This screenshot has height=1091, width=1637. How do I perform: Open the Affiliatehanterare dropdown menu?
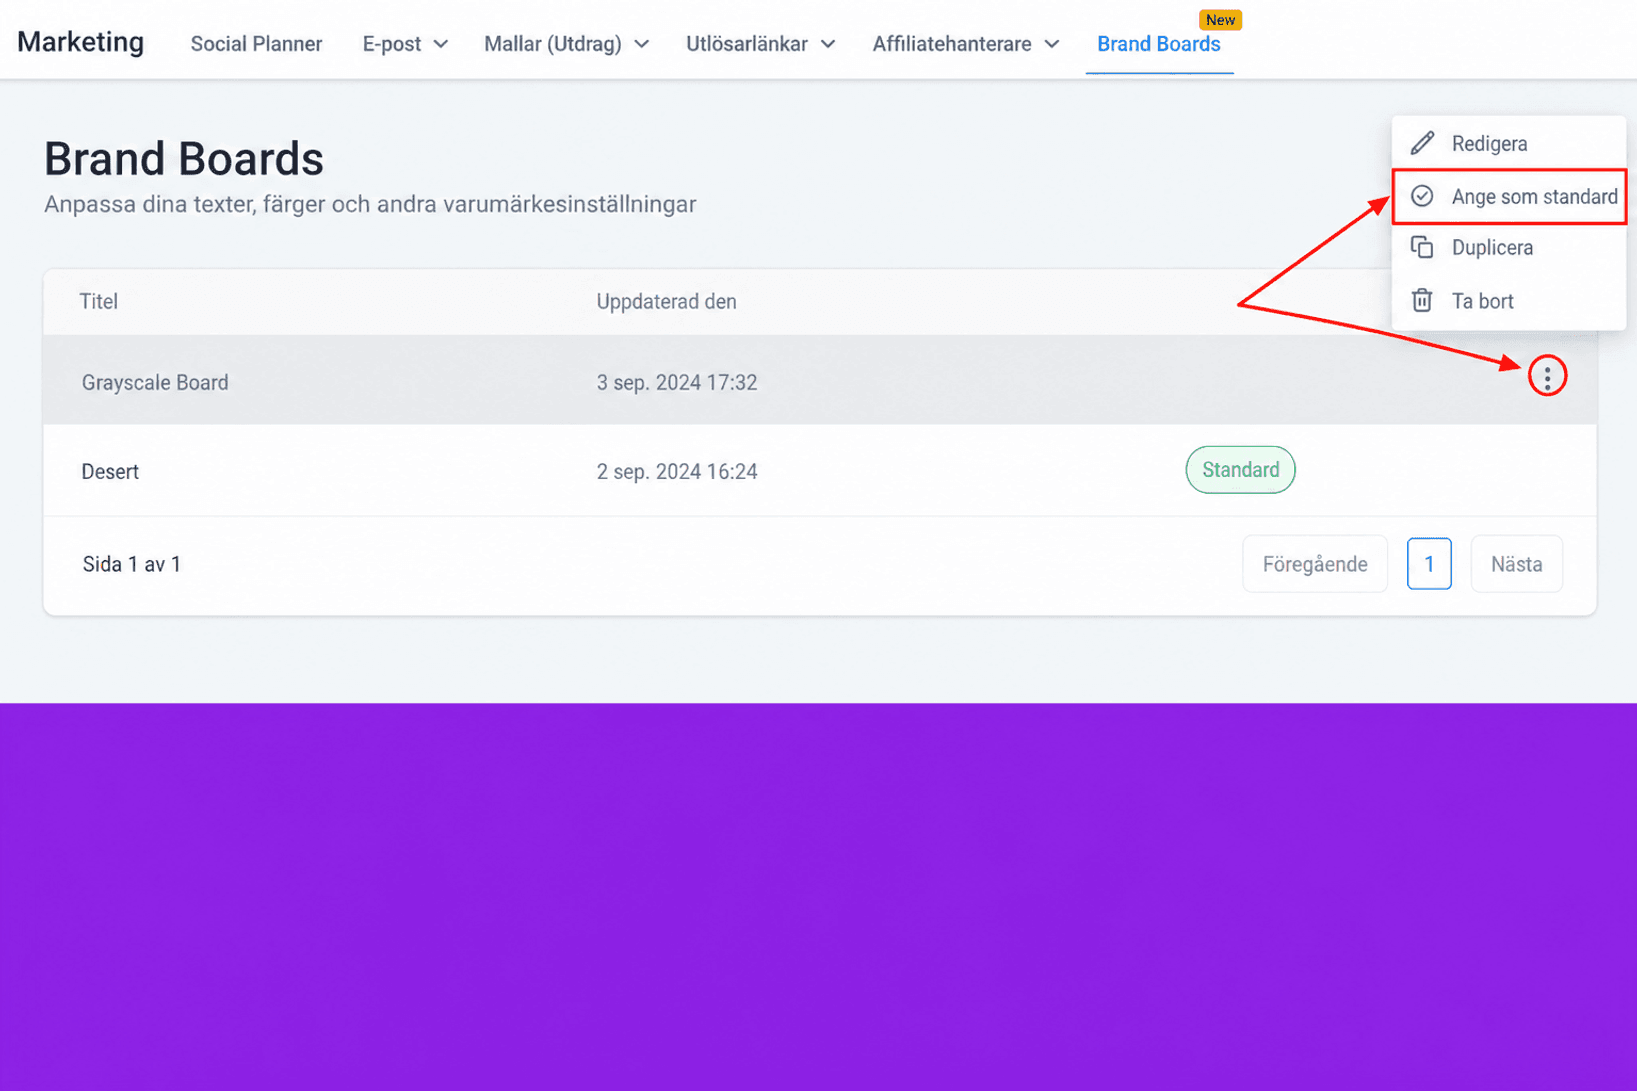point(966,44)
